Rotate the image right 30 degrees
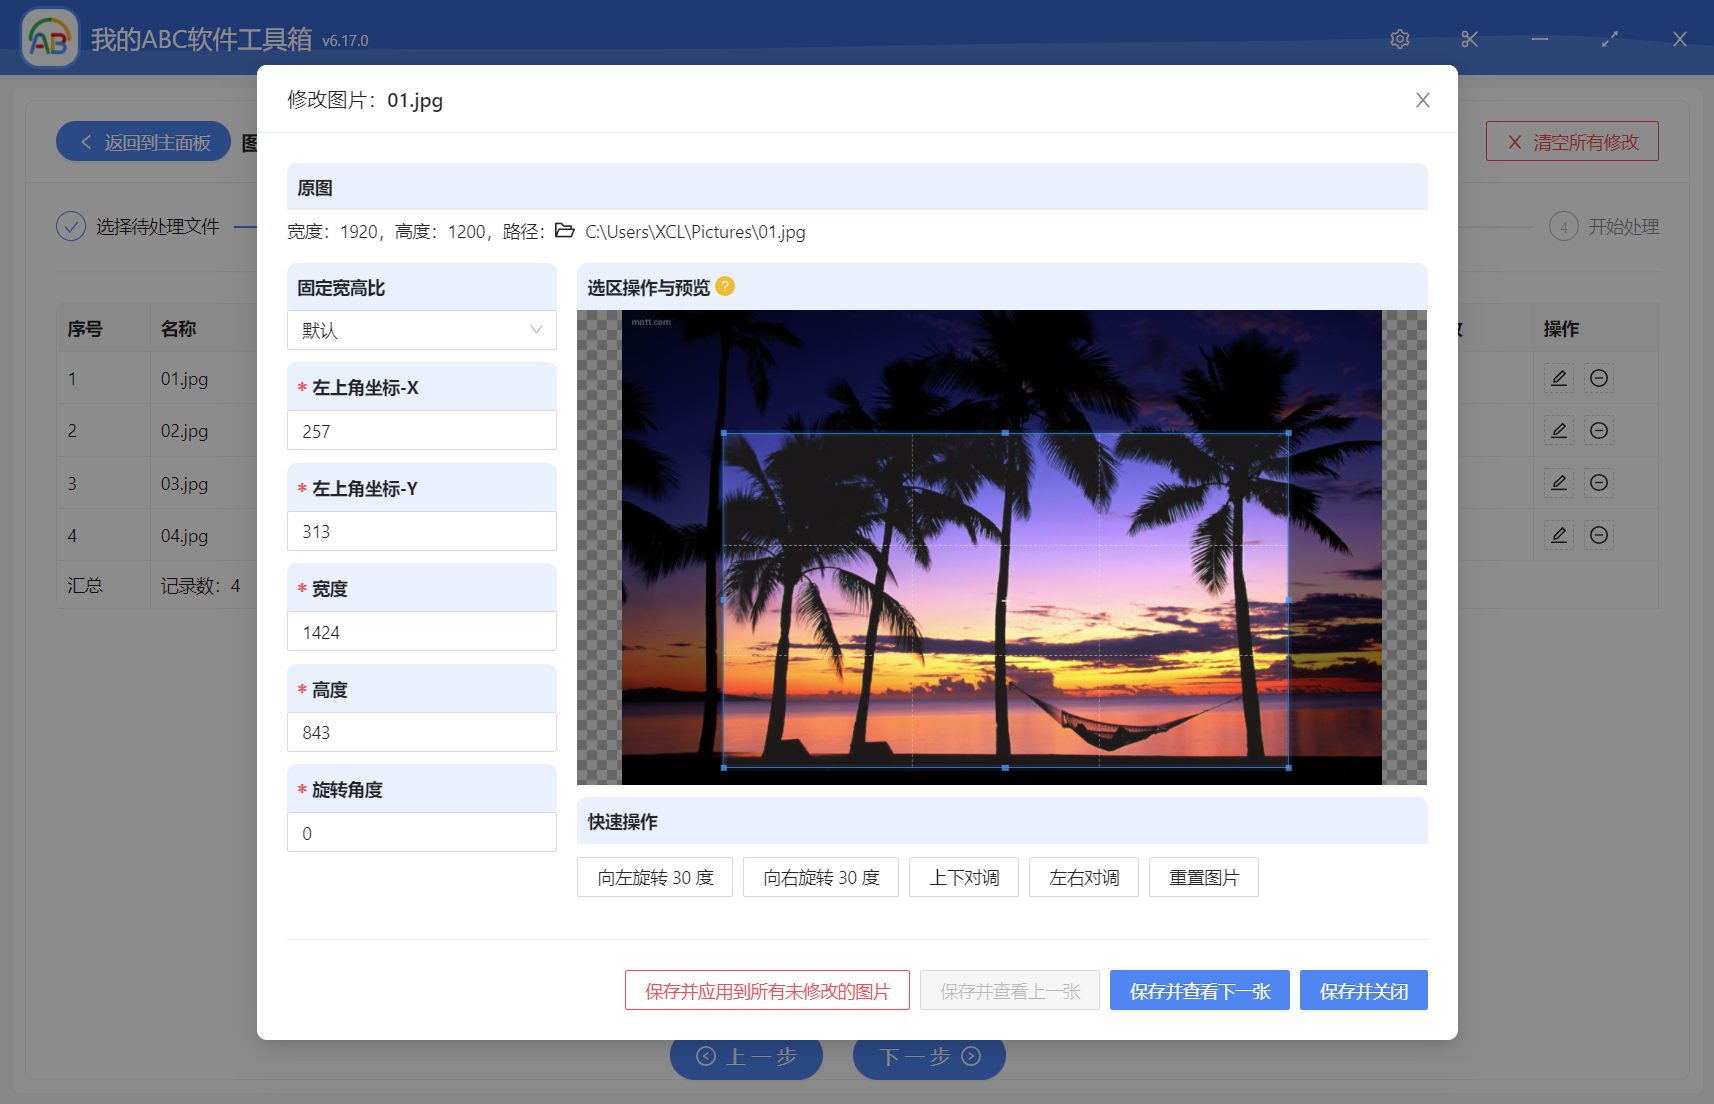This screenshot has height=1104, width=1714. pos(820,877)
